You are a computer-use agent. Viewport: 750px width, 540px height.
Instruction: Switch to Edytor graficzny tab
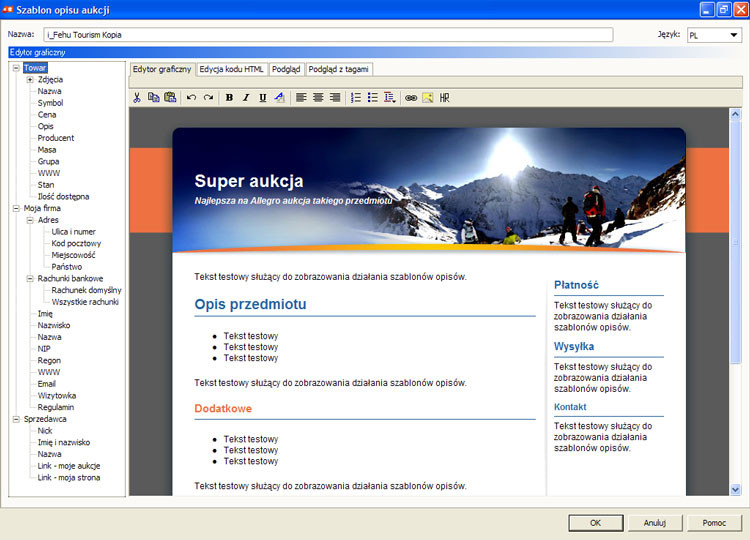click(162, 69)
